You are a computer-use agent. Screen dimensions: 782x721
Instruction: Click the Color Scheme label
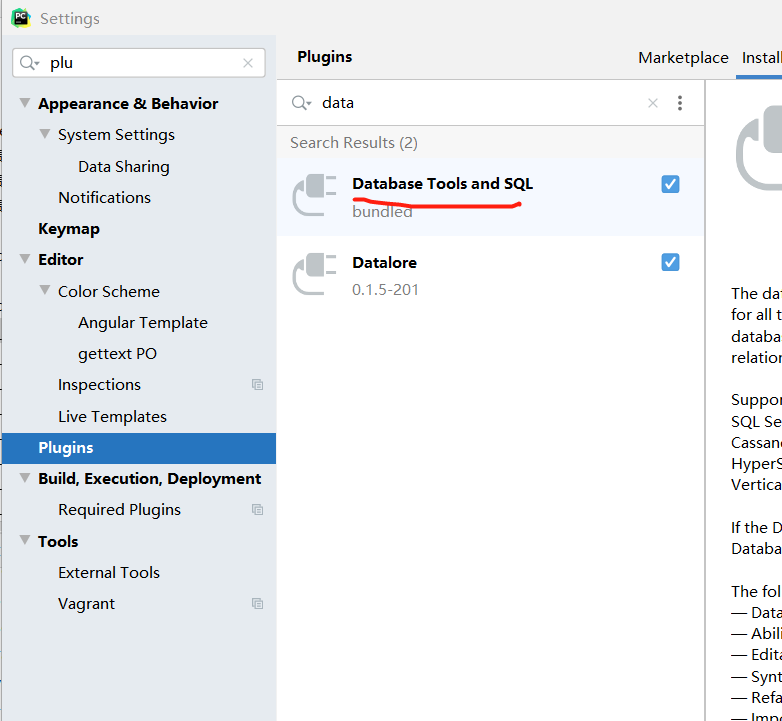109,291
